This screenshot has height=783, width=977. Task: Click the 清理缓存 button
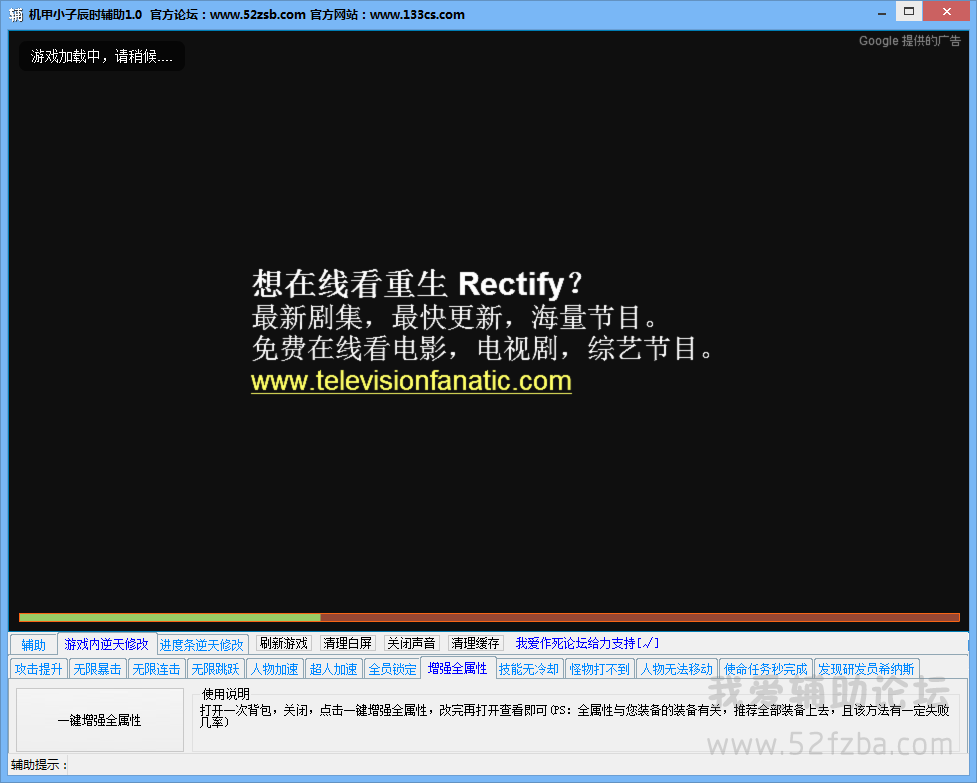click(x=475, y=643)
